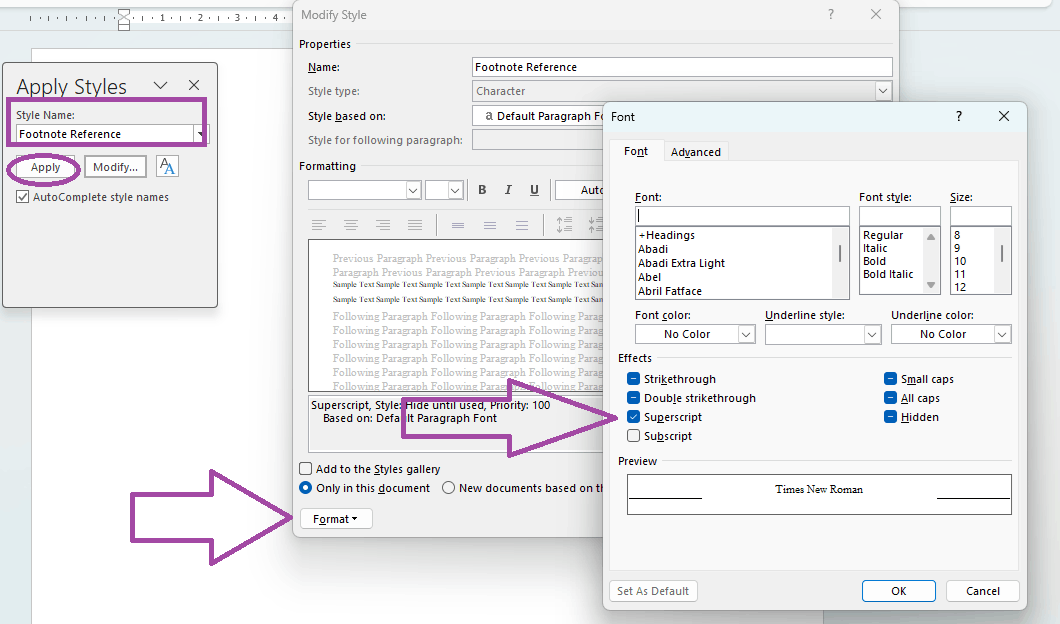The width and height of the screenshot is (1060, 624).
Task: Select Abel in the font list
Action: coord(649,277)
